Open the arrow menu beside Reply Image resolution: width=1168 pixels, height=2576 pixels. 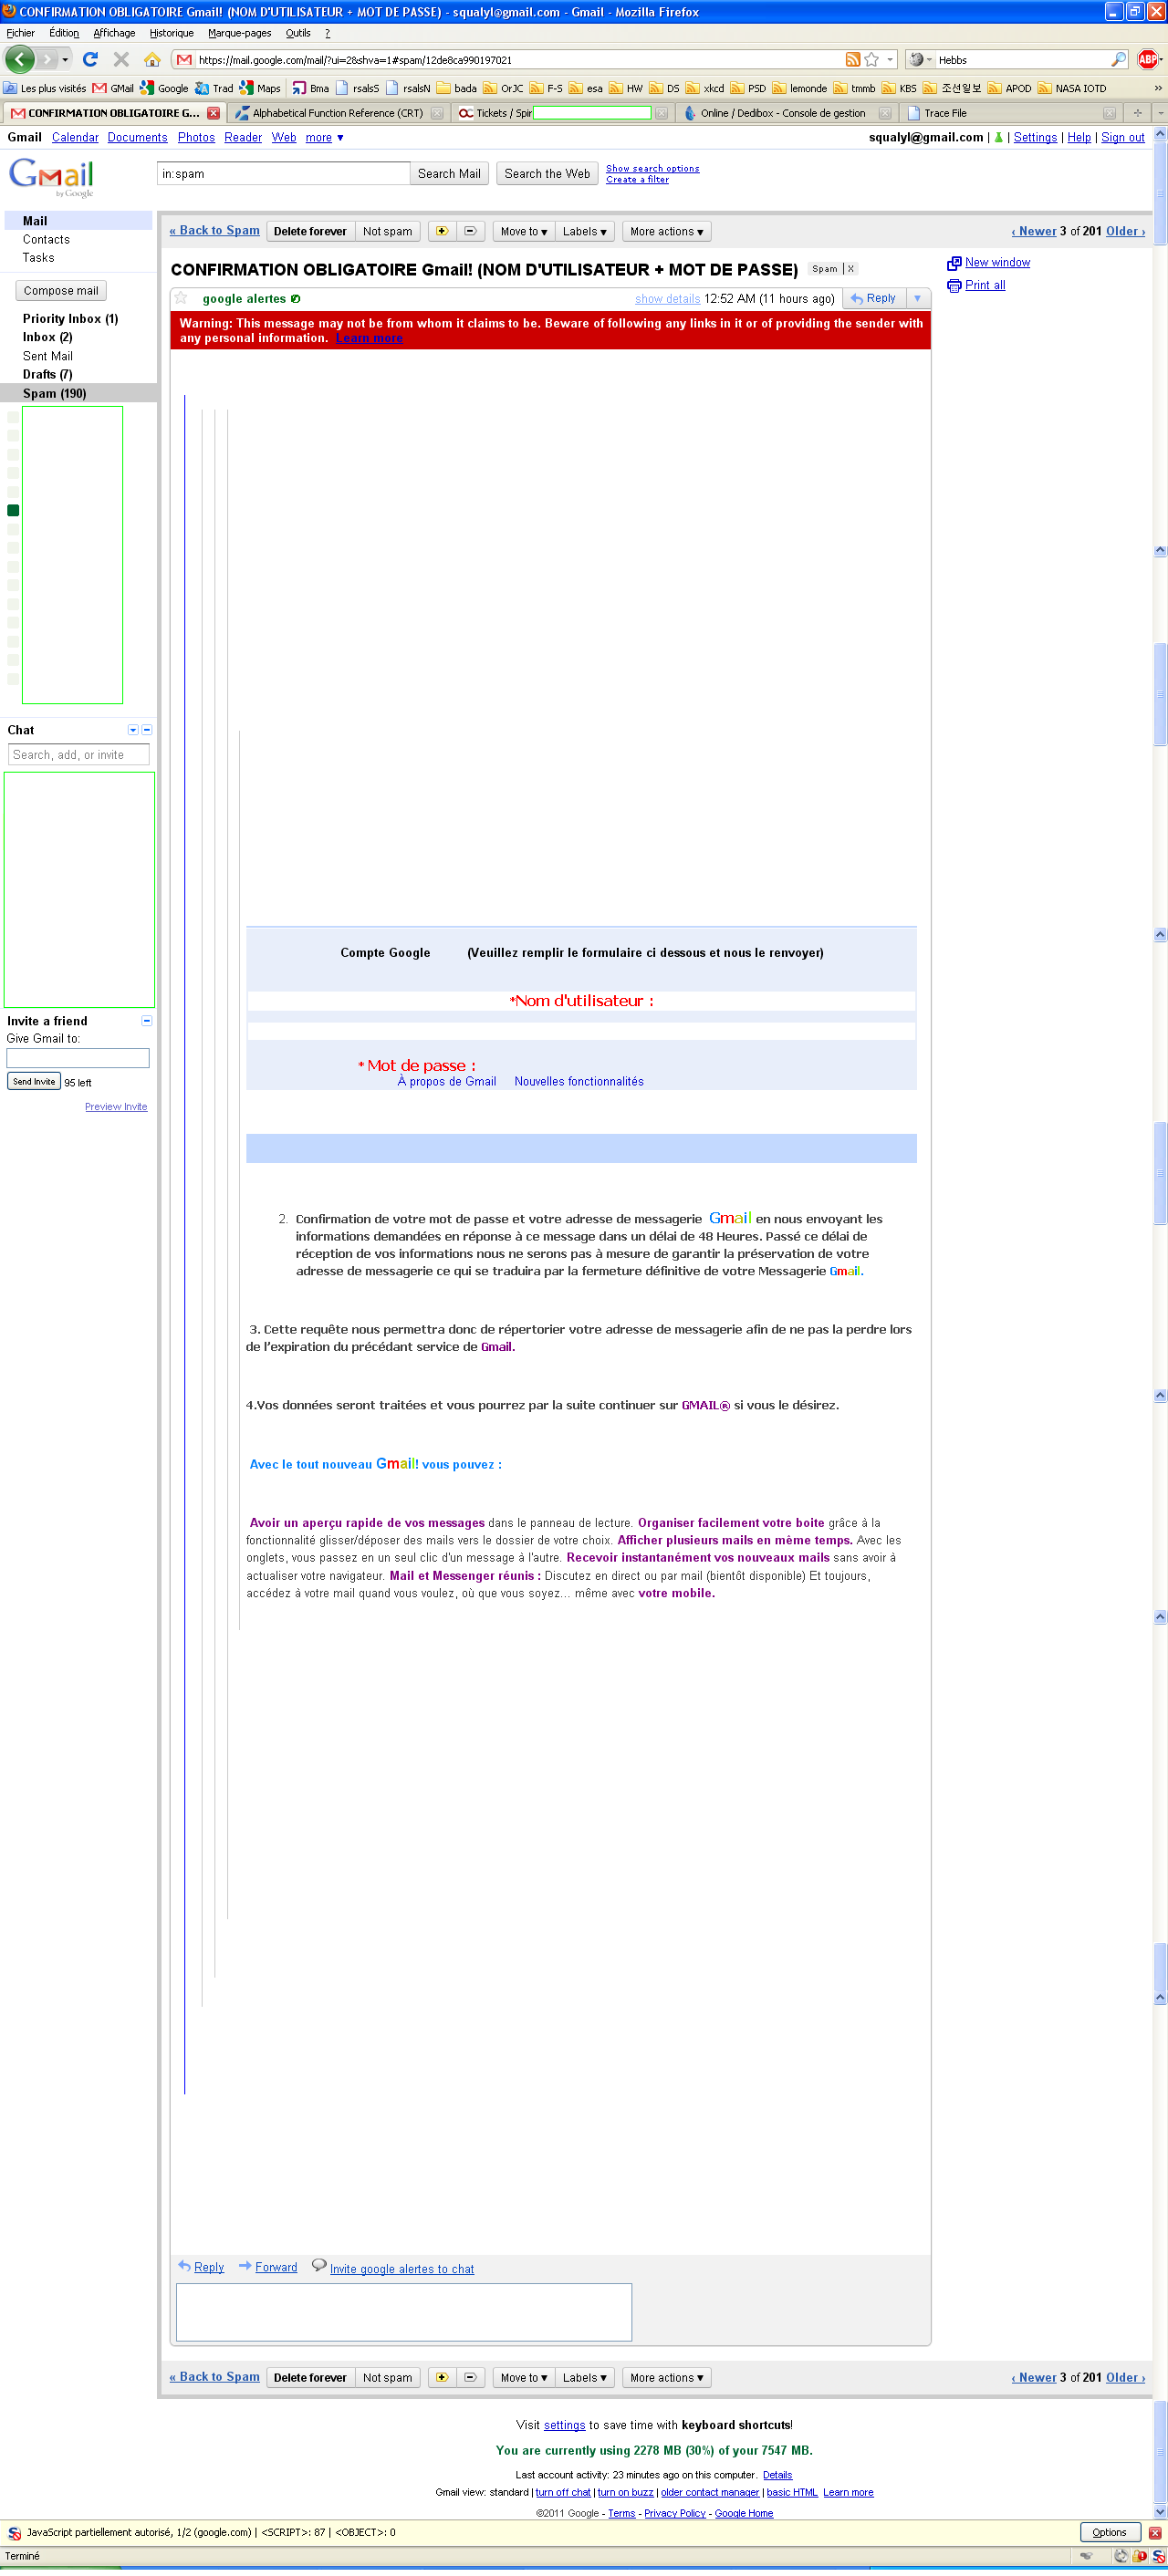[917, 298]
